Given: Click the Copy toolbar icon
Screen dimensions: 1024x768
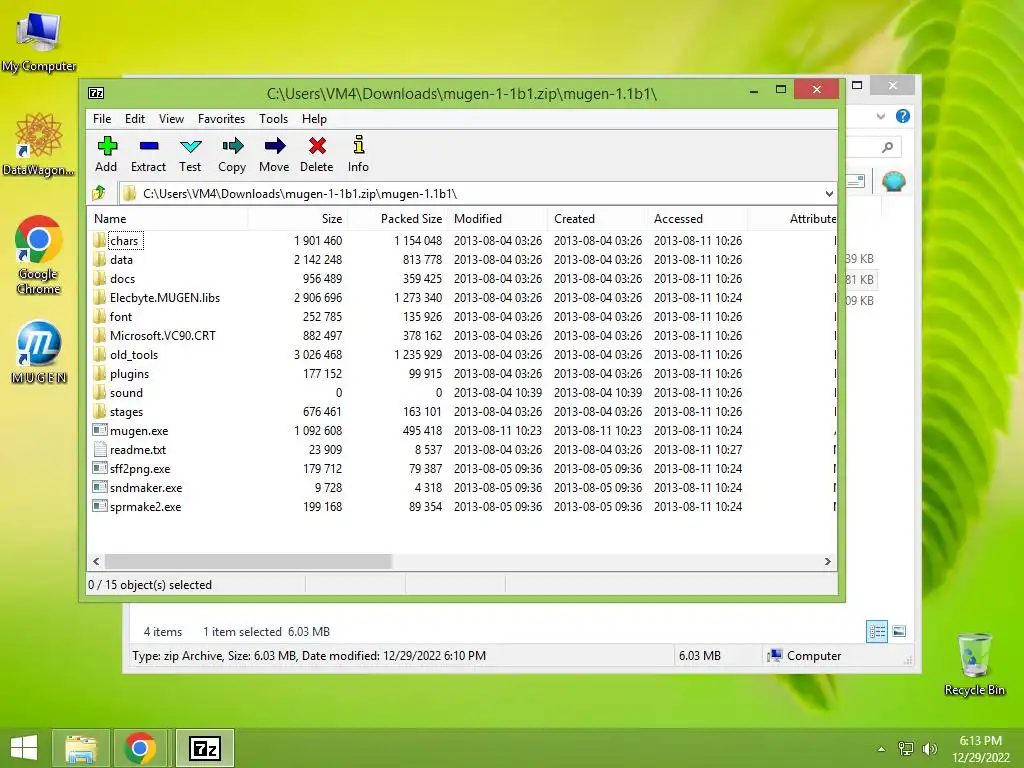Looking at the screenshot, I should point(232,146).
